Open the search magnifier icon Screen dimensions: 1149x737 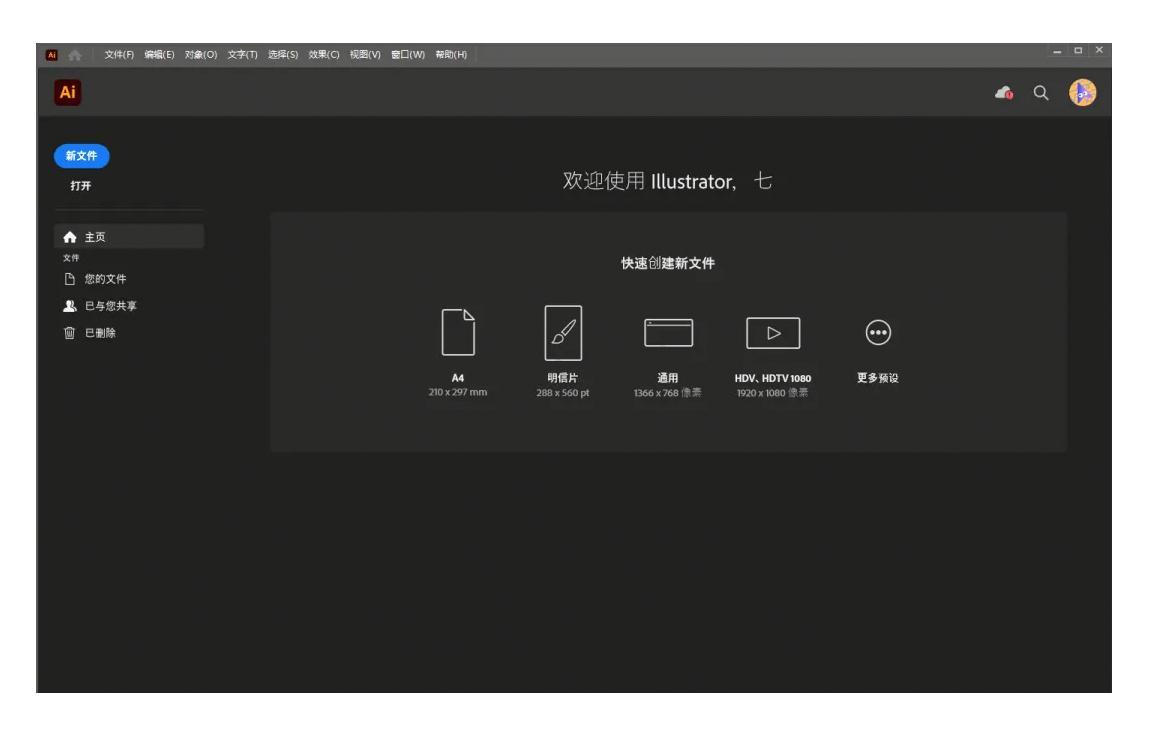coord(1041,93)
